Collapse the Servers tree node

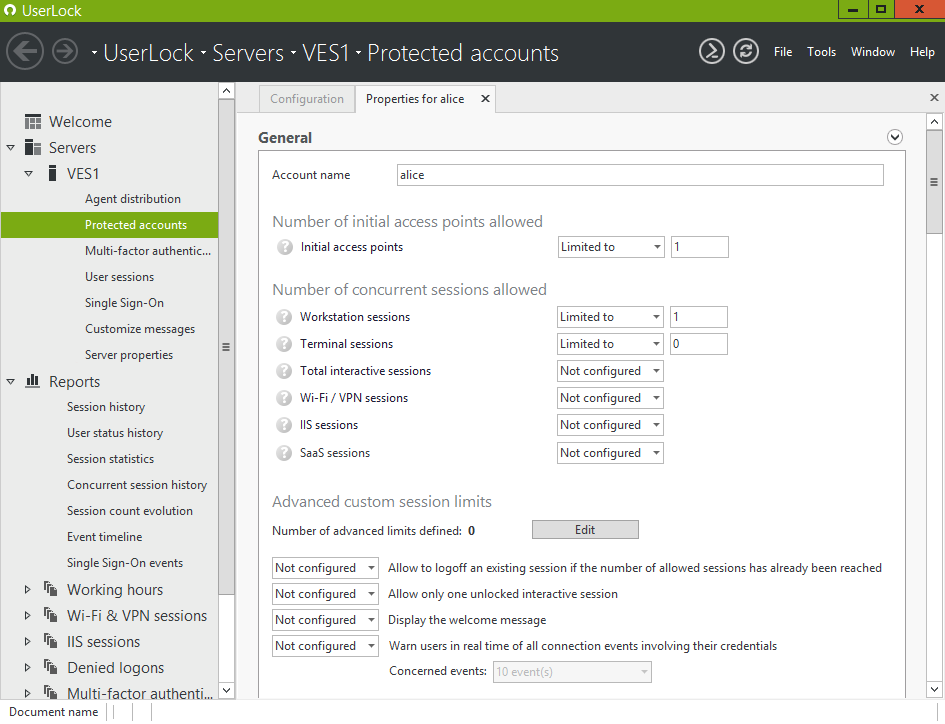pyautogui.click(x=11, y=148)
